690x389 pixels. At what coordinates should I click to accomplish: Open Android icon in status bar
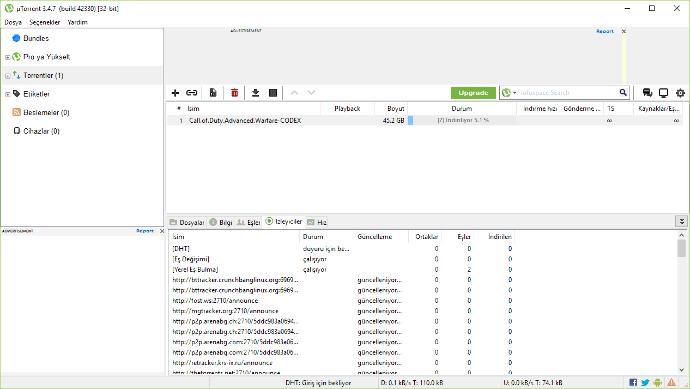point(657,382)
